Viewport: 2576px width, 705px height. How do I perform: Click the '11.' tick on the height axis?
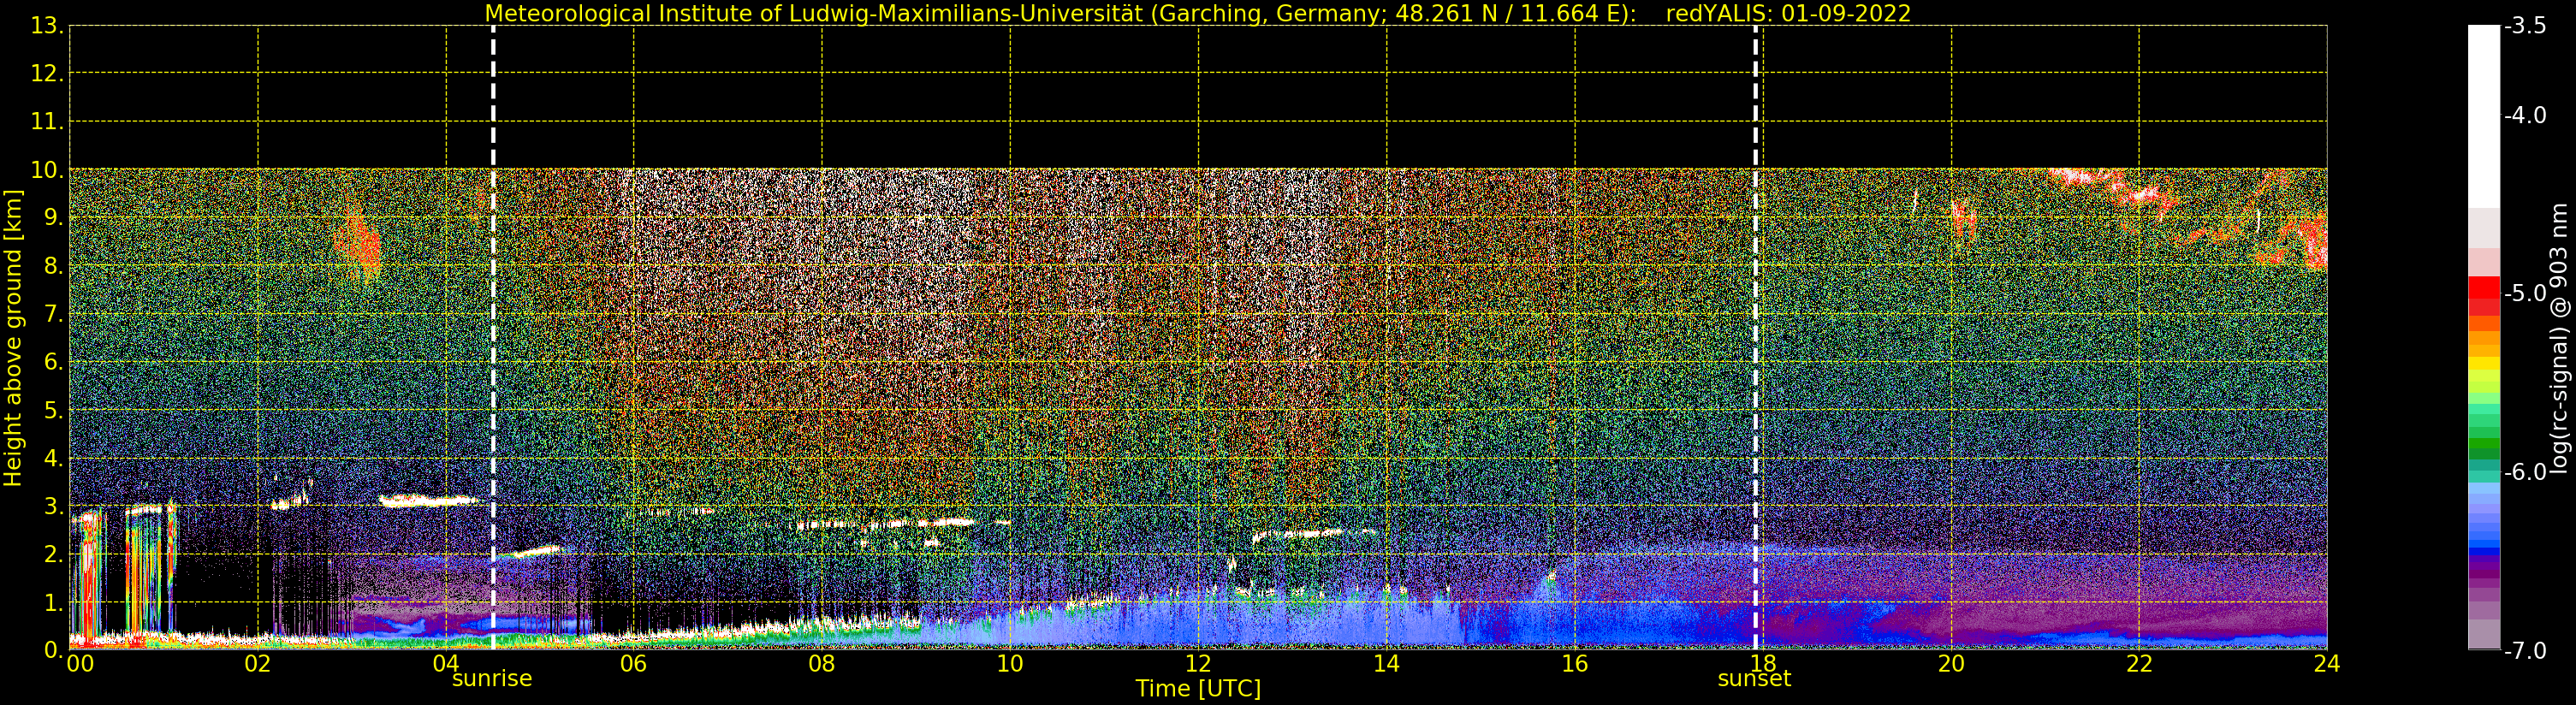pos(47,122)
